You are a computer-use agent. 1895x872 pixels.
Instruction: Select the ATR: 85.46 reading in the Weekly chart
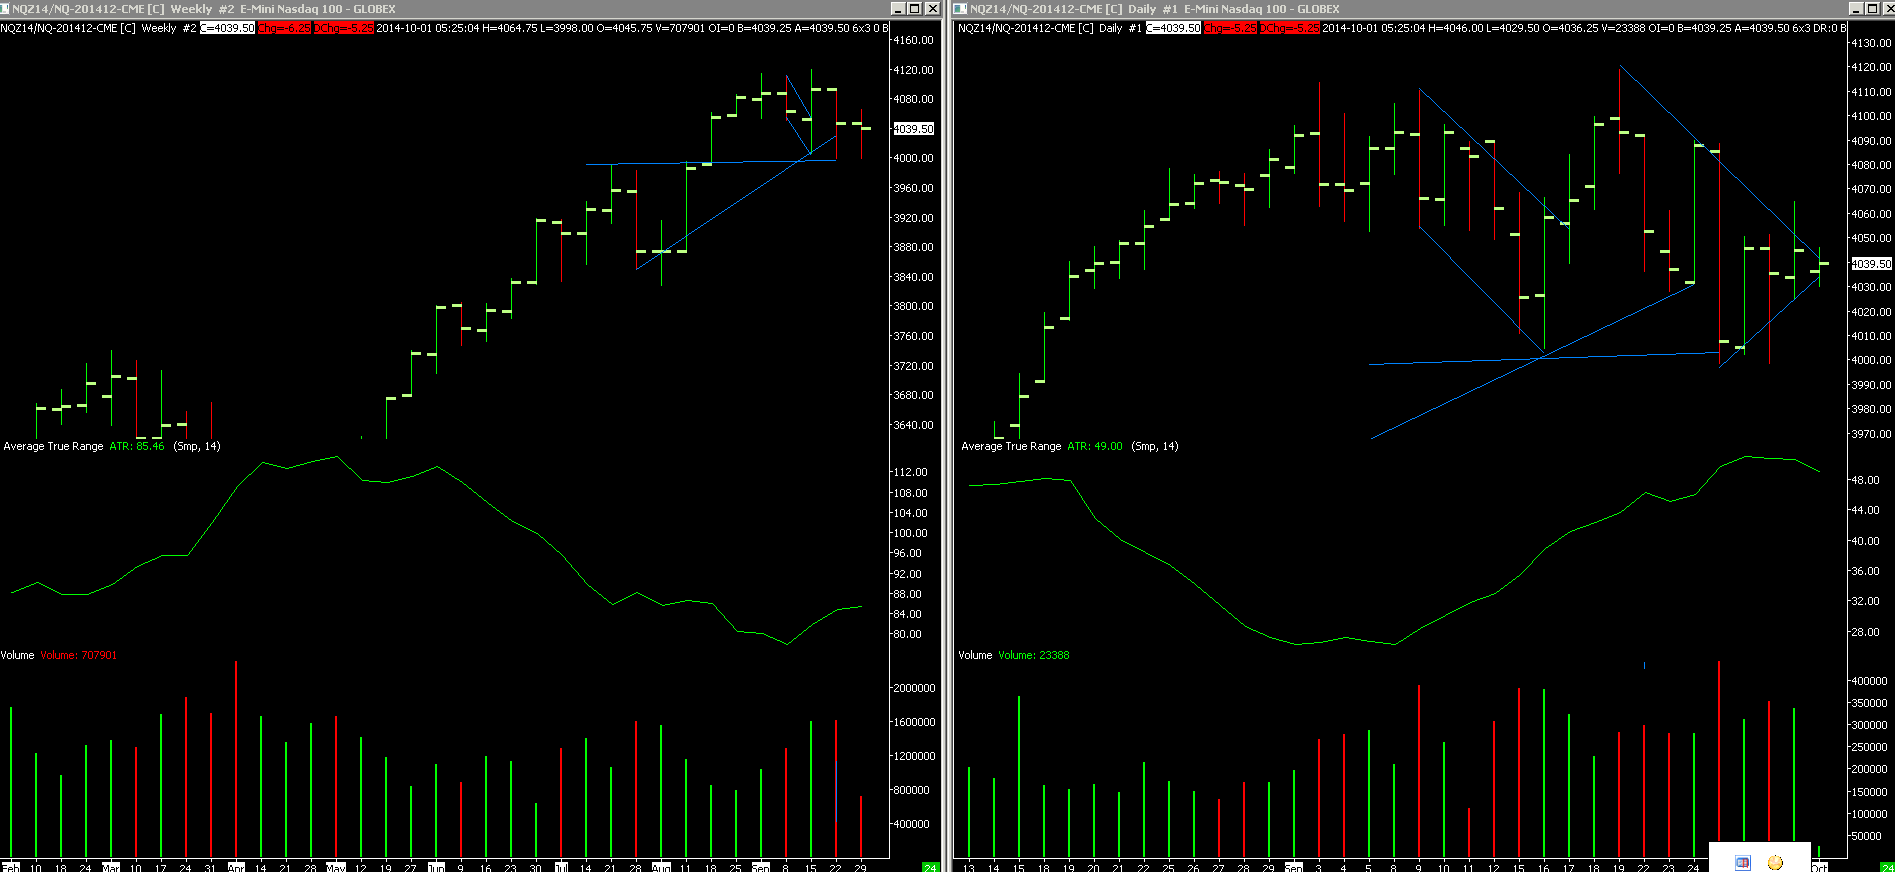pyautogui.click(x=137, y=446)
